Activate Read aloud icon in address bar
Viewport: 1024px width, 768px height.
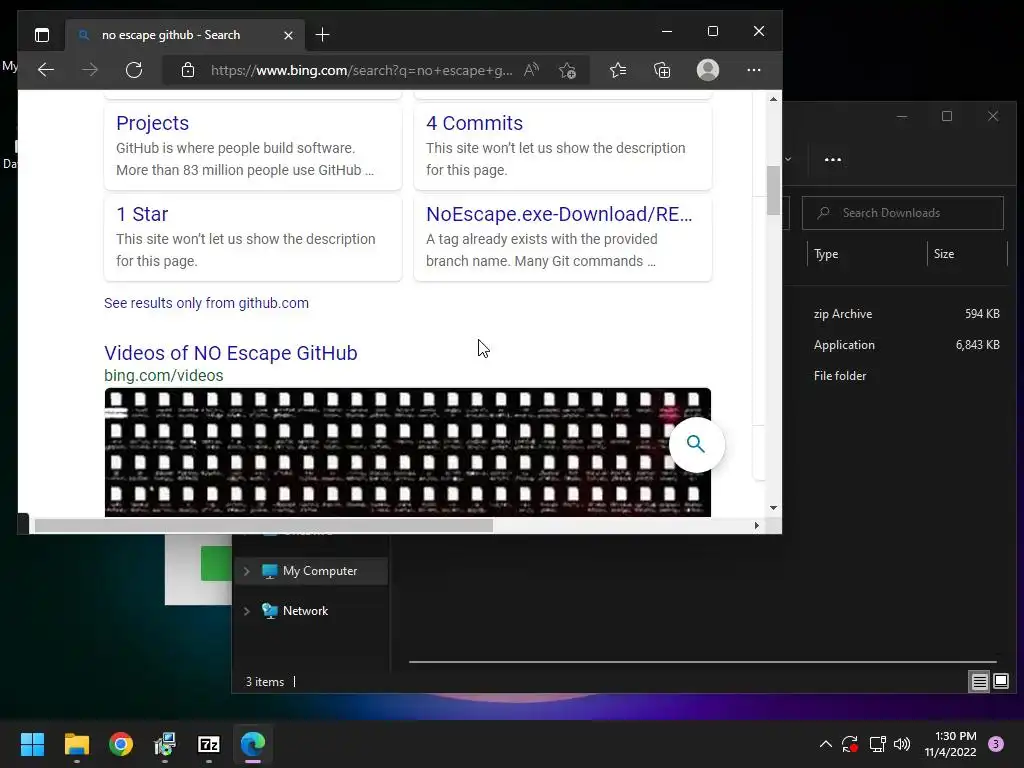coord(532,70)
